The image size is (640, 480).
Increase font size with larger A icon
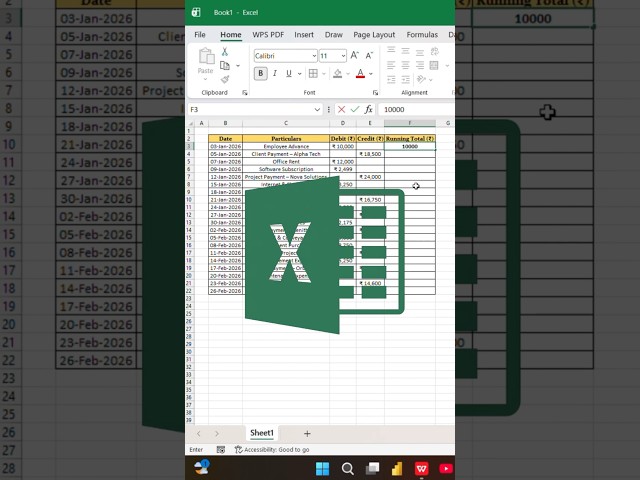pyautogui.click(x=354, y=56)
